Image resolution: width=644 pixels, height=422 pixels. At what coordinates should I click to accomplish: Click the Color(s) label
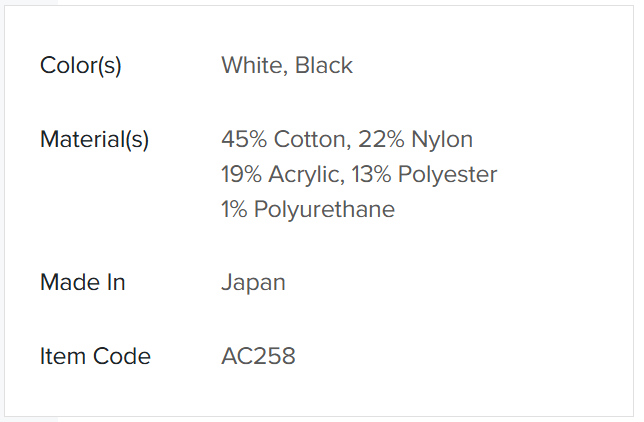pyautogui.click(x=80, y=66)
